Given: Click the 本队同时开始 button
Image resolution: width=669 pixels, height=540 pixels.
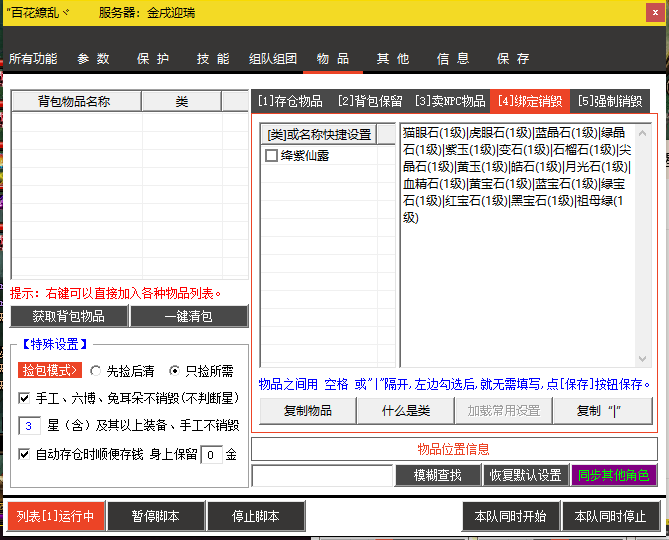Looking at the screenshot, I should (x=510, y=516).
